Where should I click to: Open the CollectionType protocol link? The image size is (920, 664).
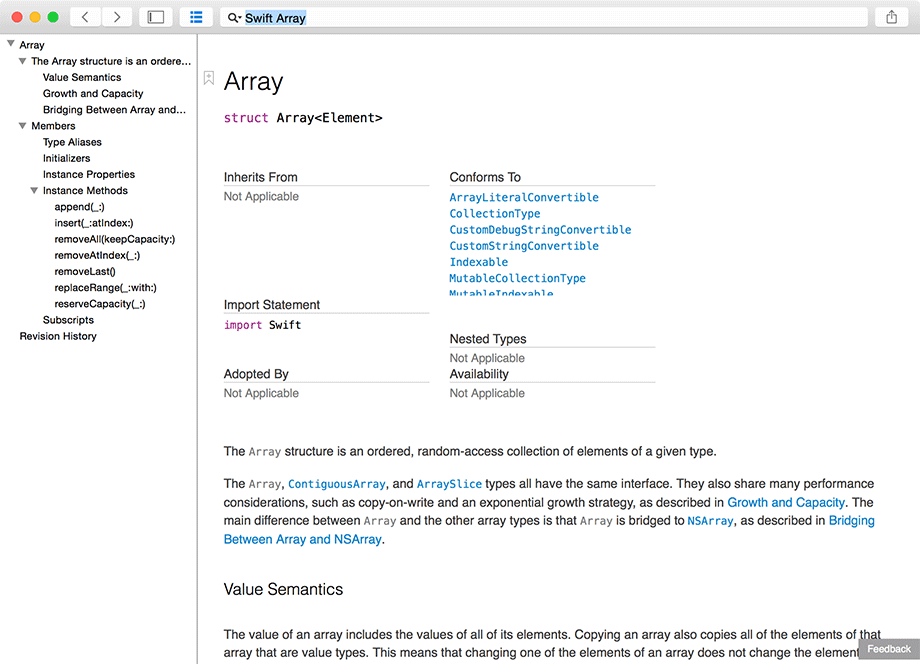tap(495, 214)
